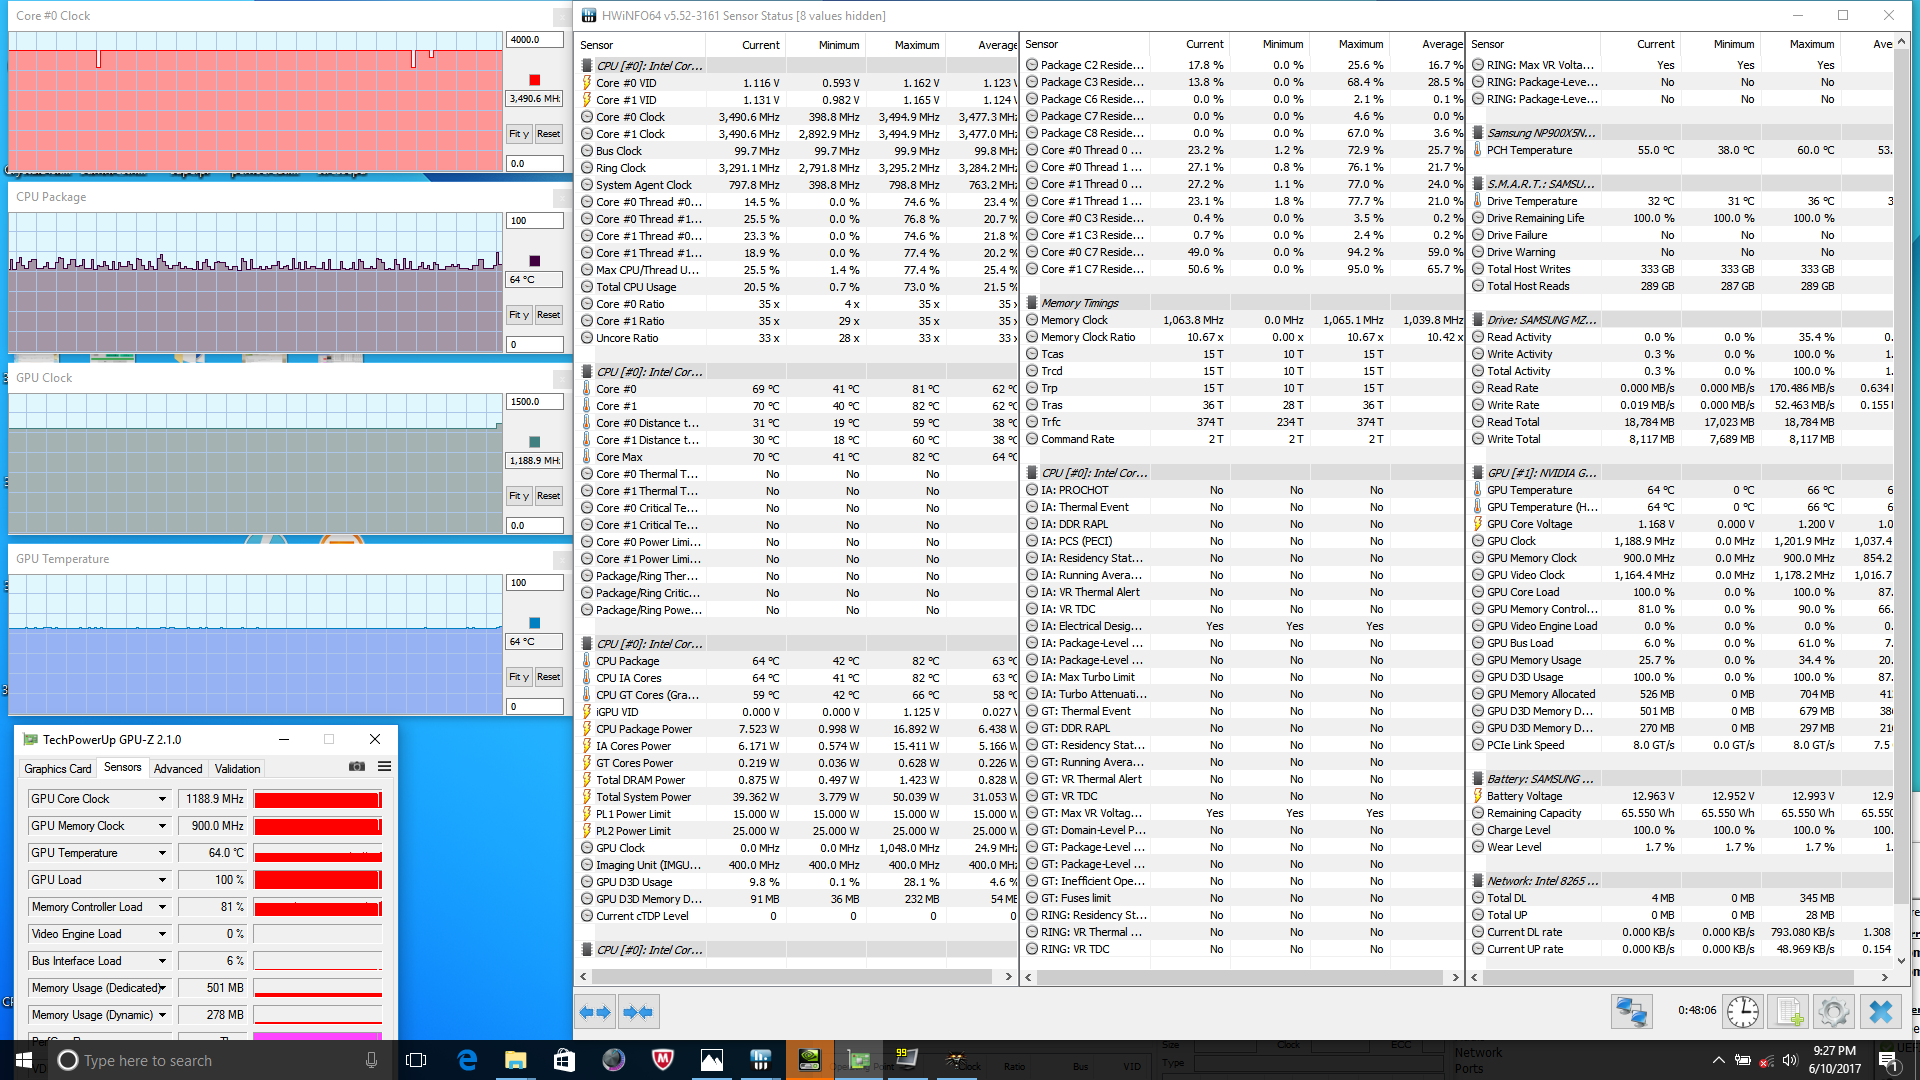Click Fit y in the Core #0 Clock graph
Screen dimensions: 1920x1080
point(519,134)
